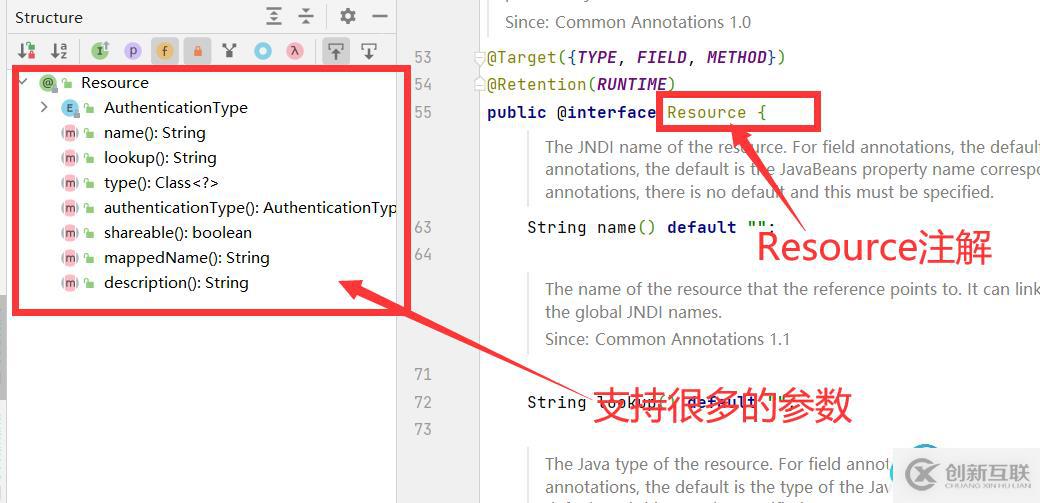Click line number 71 in gutter
Viewport: 1040px width, 503px height.
(422, 374)
